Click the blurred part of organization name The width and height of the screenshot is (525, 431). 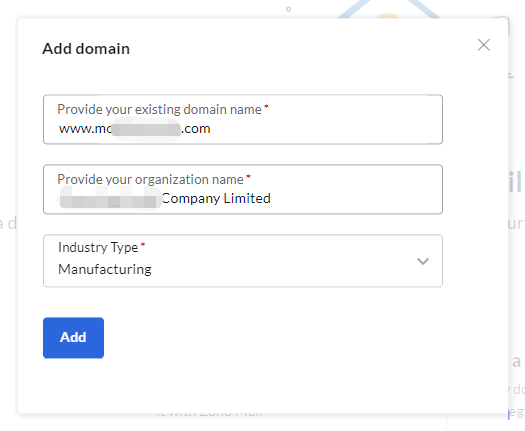point(110,198)
